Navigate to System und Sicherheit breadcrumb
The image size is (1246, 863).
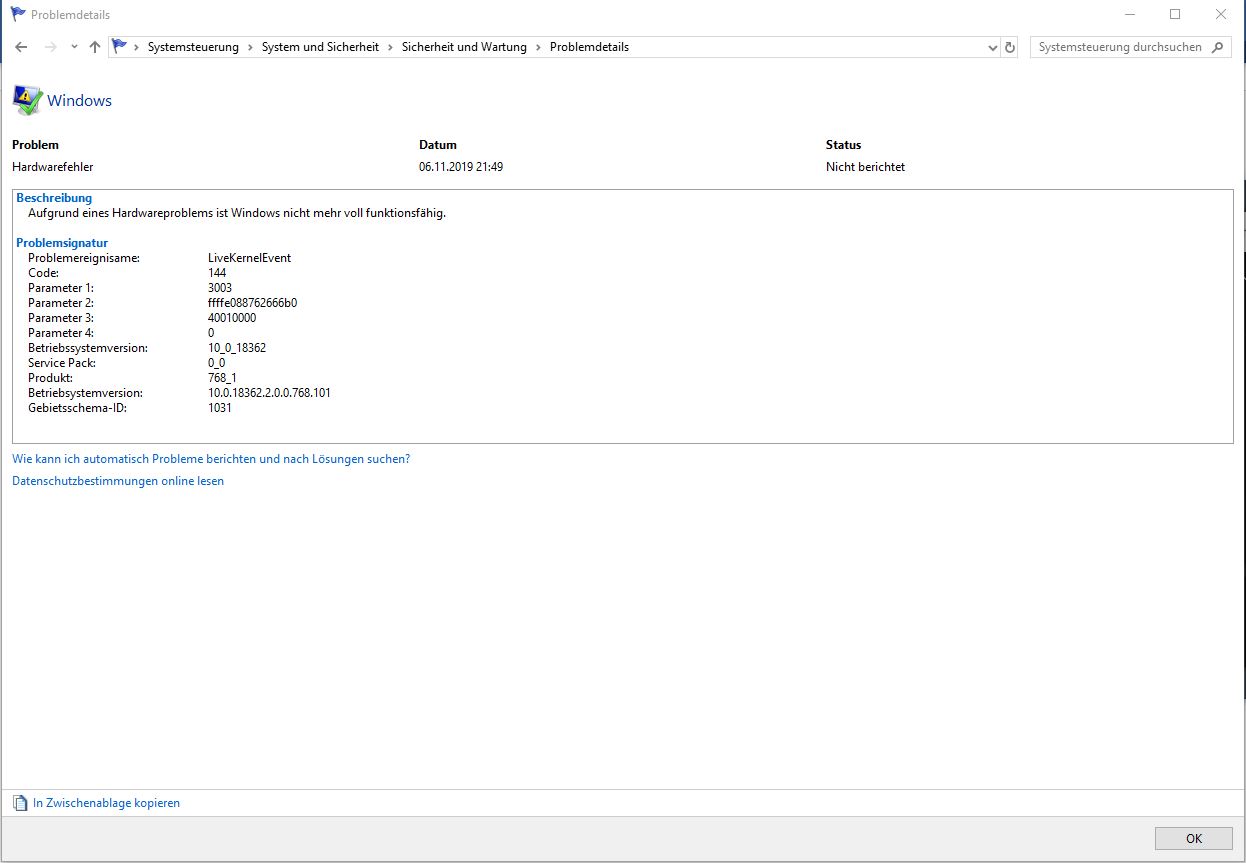tap(320, 47)
